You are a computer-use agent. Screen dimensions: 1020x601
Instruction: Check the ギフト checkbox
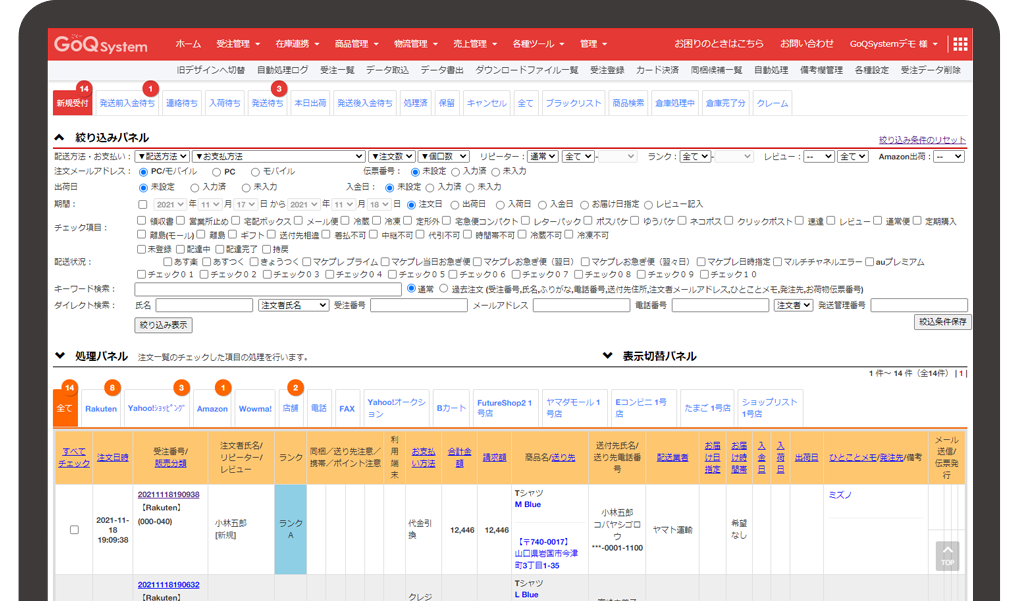coord(232,234)
